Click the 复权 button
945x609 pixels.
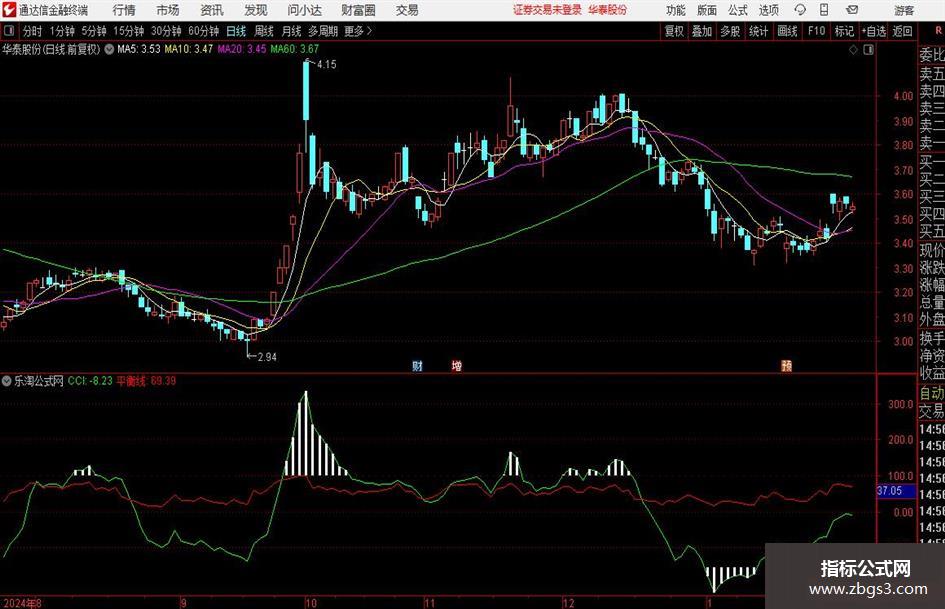click(x=674, y=31)
